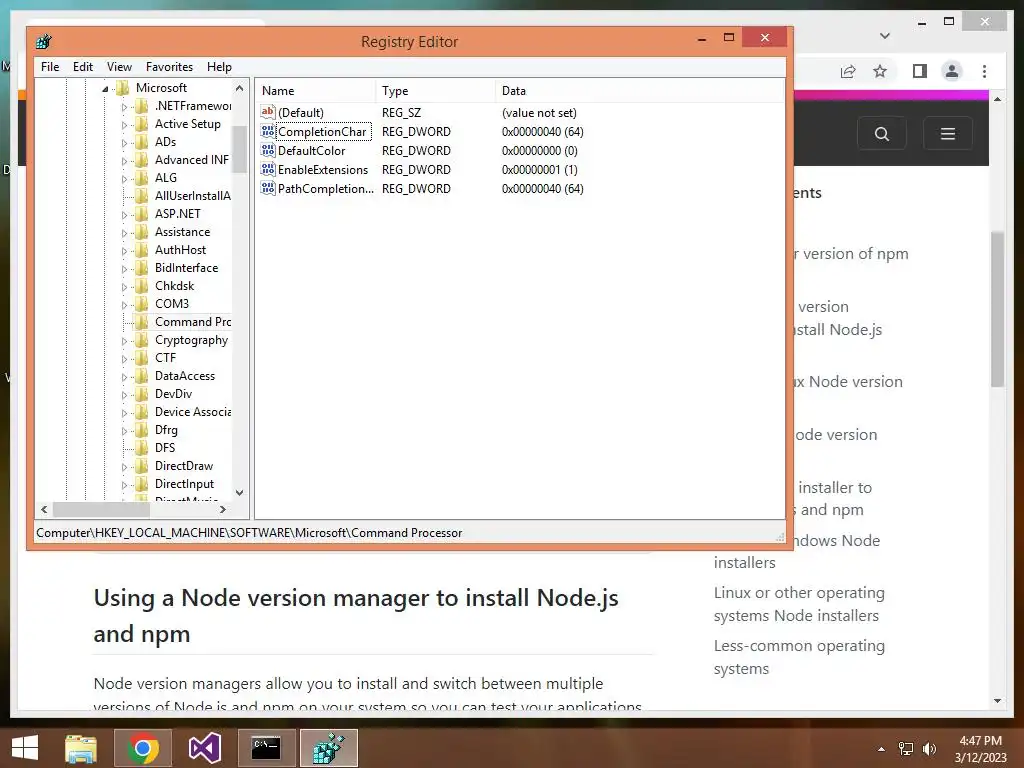Image resolution: width=1024 pixels, height=768 pixels.
Task: Collapse the Microsoft registry key
Action: [x=105, y=88]
